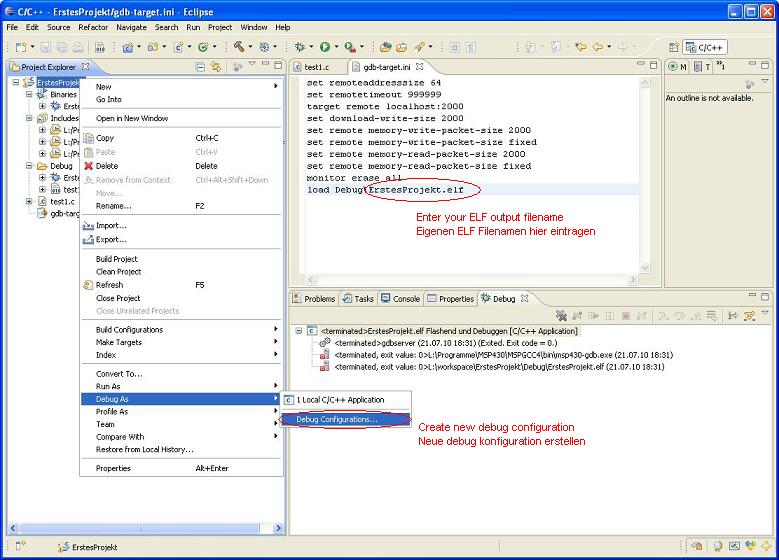Choose Properties in the context menu
This screenshot has height=560, width=779.
click(x=182, y=468)
